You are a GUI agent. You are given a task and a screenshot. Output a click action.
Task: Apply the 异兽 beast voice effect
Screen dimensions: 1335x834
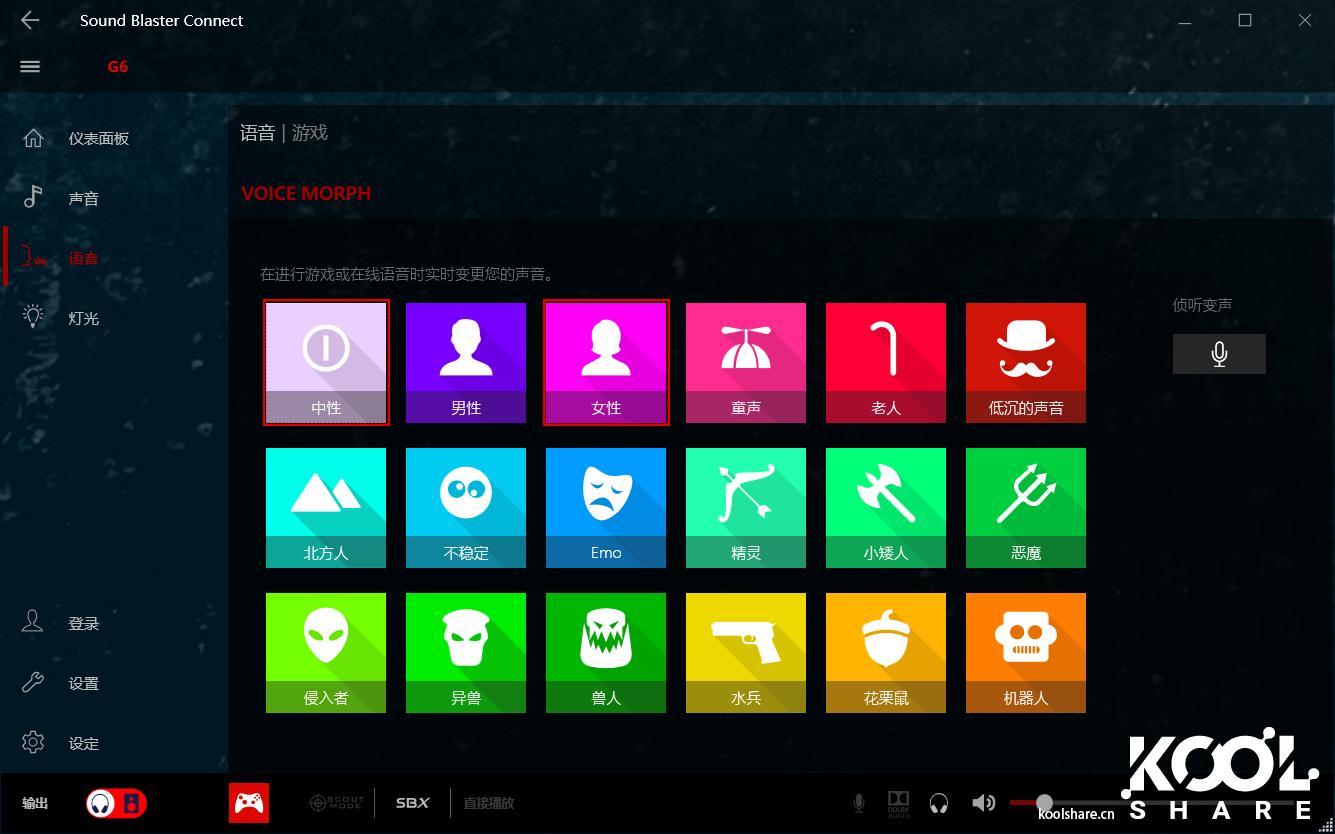click(x=466, y=653)
